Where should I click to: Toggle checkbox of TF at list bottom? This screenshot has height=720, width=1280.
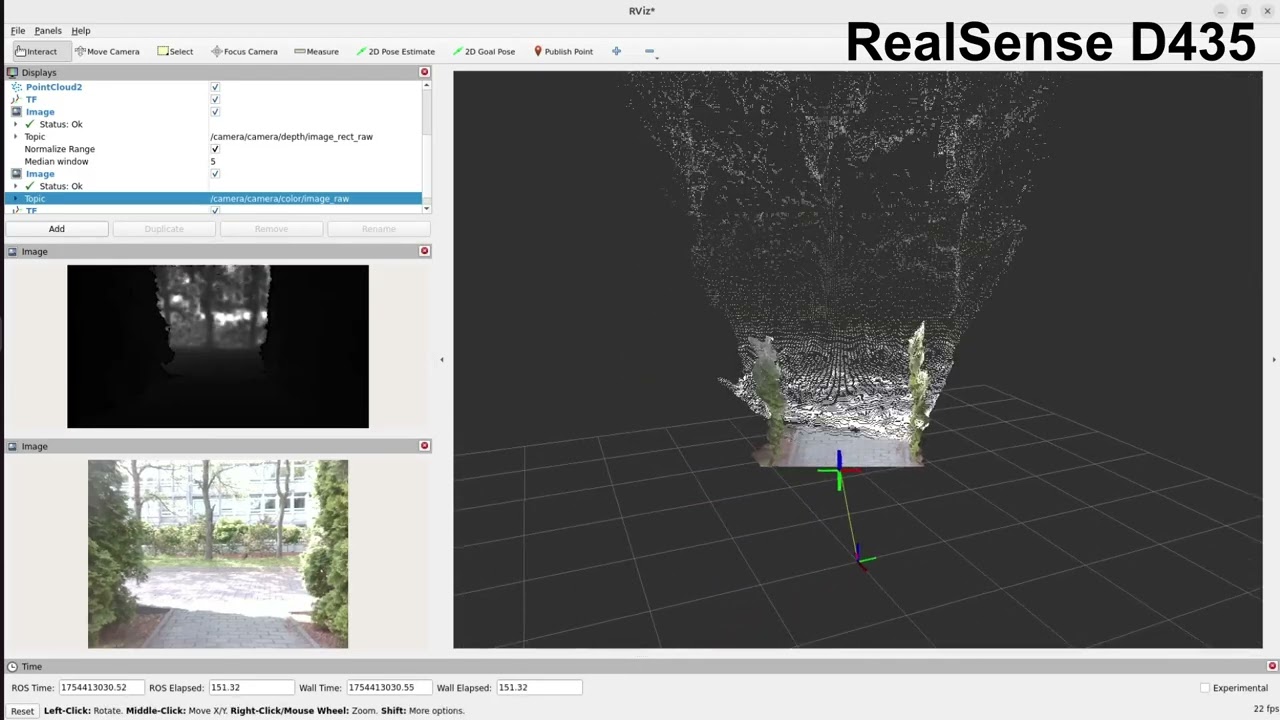[215, 210]
